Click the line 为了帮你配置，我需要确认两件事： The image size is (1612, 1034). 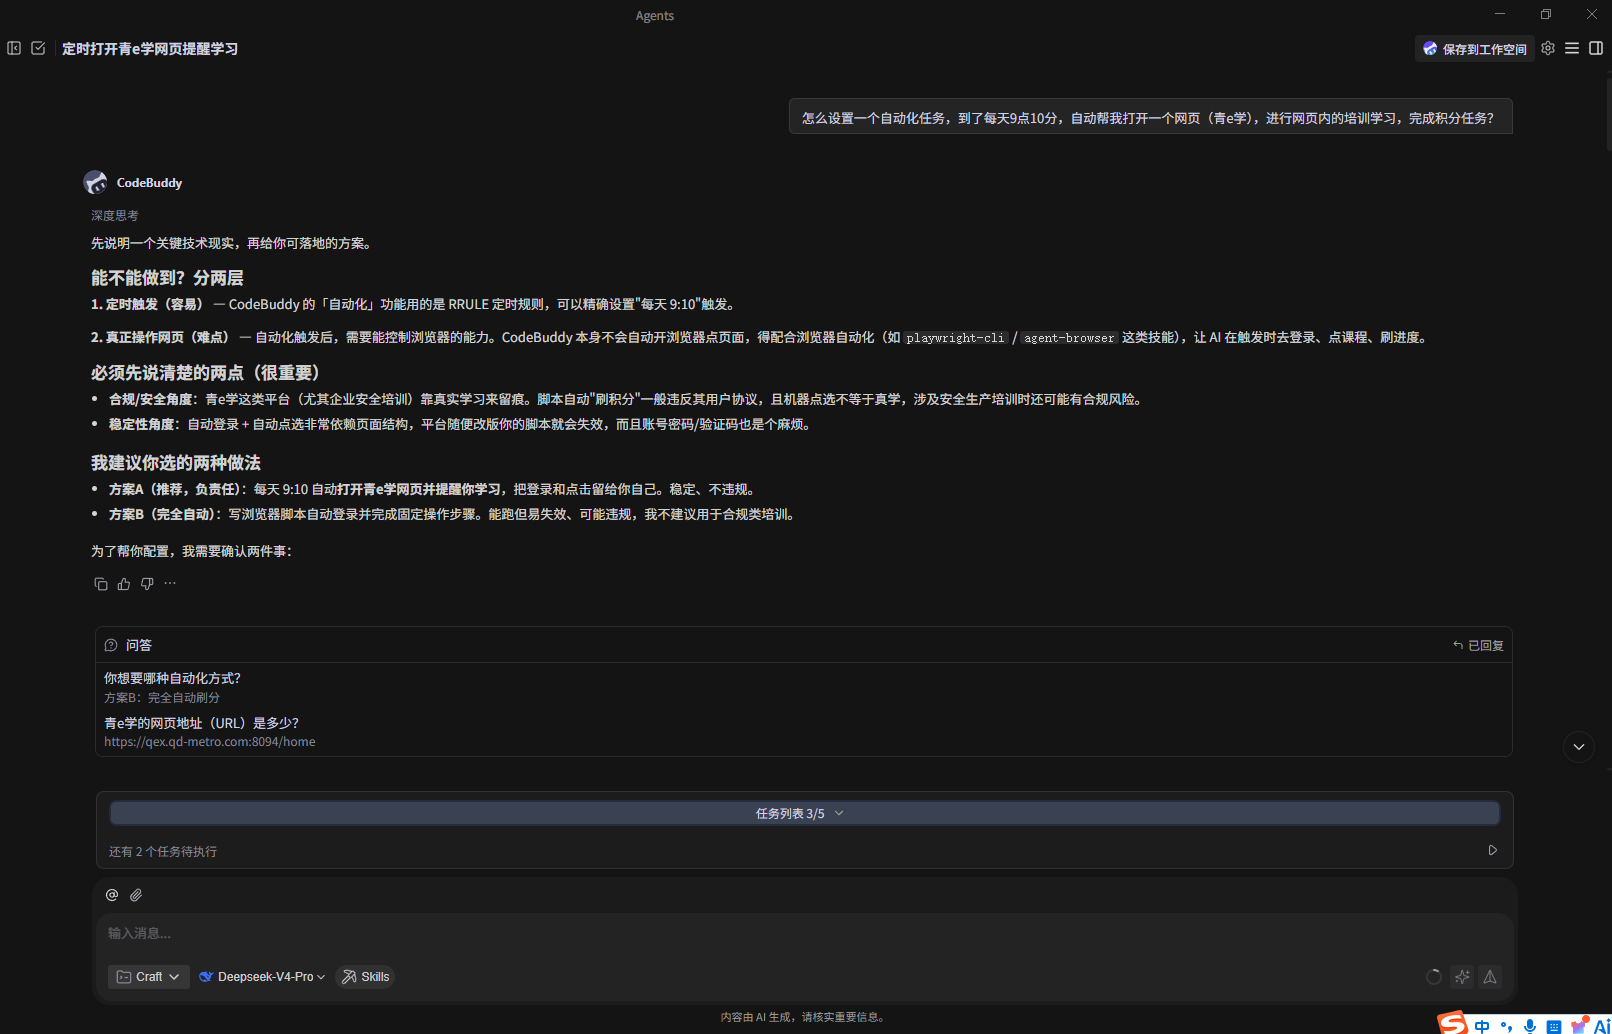pos(192,551)
